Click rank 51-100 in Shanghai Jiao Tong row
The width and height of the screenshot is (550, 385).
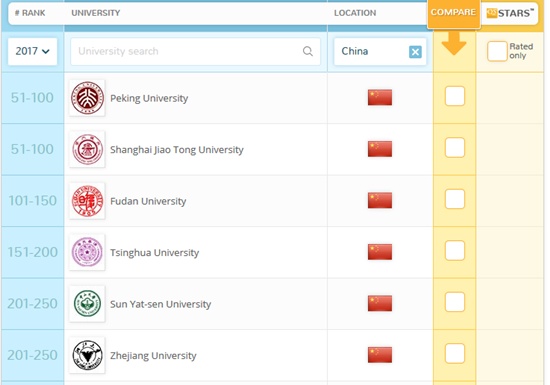coord(32,149)
